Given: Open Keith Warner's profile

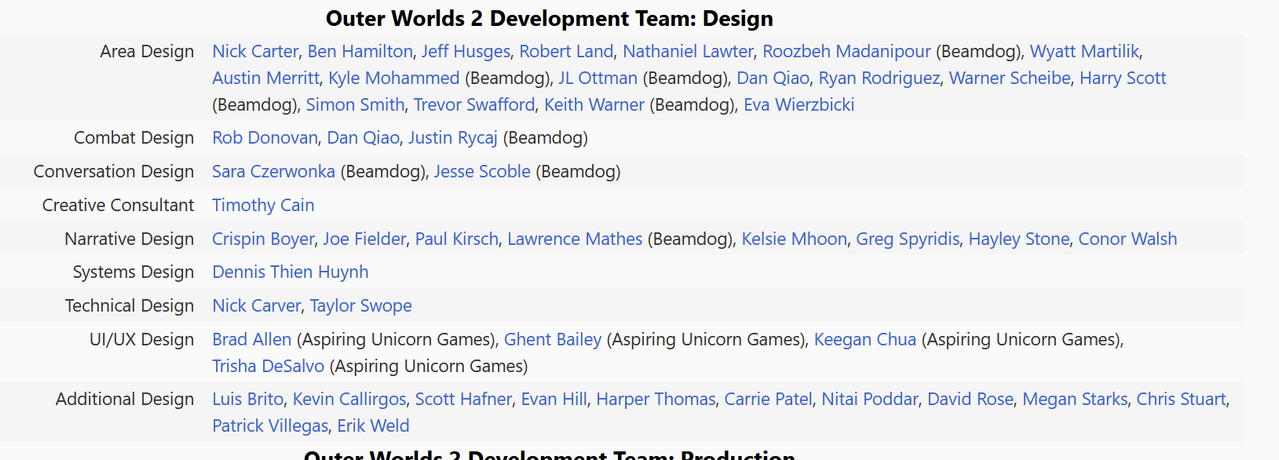Looking at the screenshot, I should [x=594, y=105].
